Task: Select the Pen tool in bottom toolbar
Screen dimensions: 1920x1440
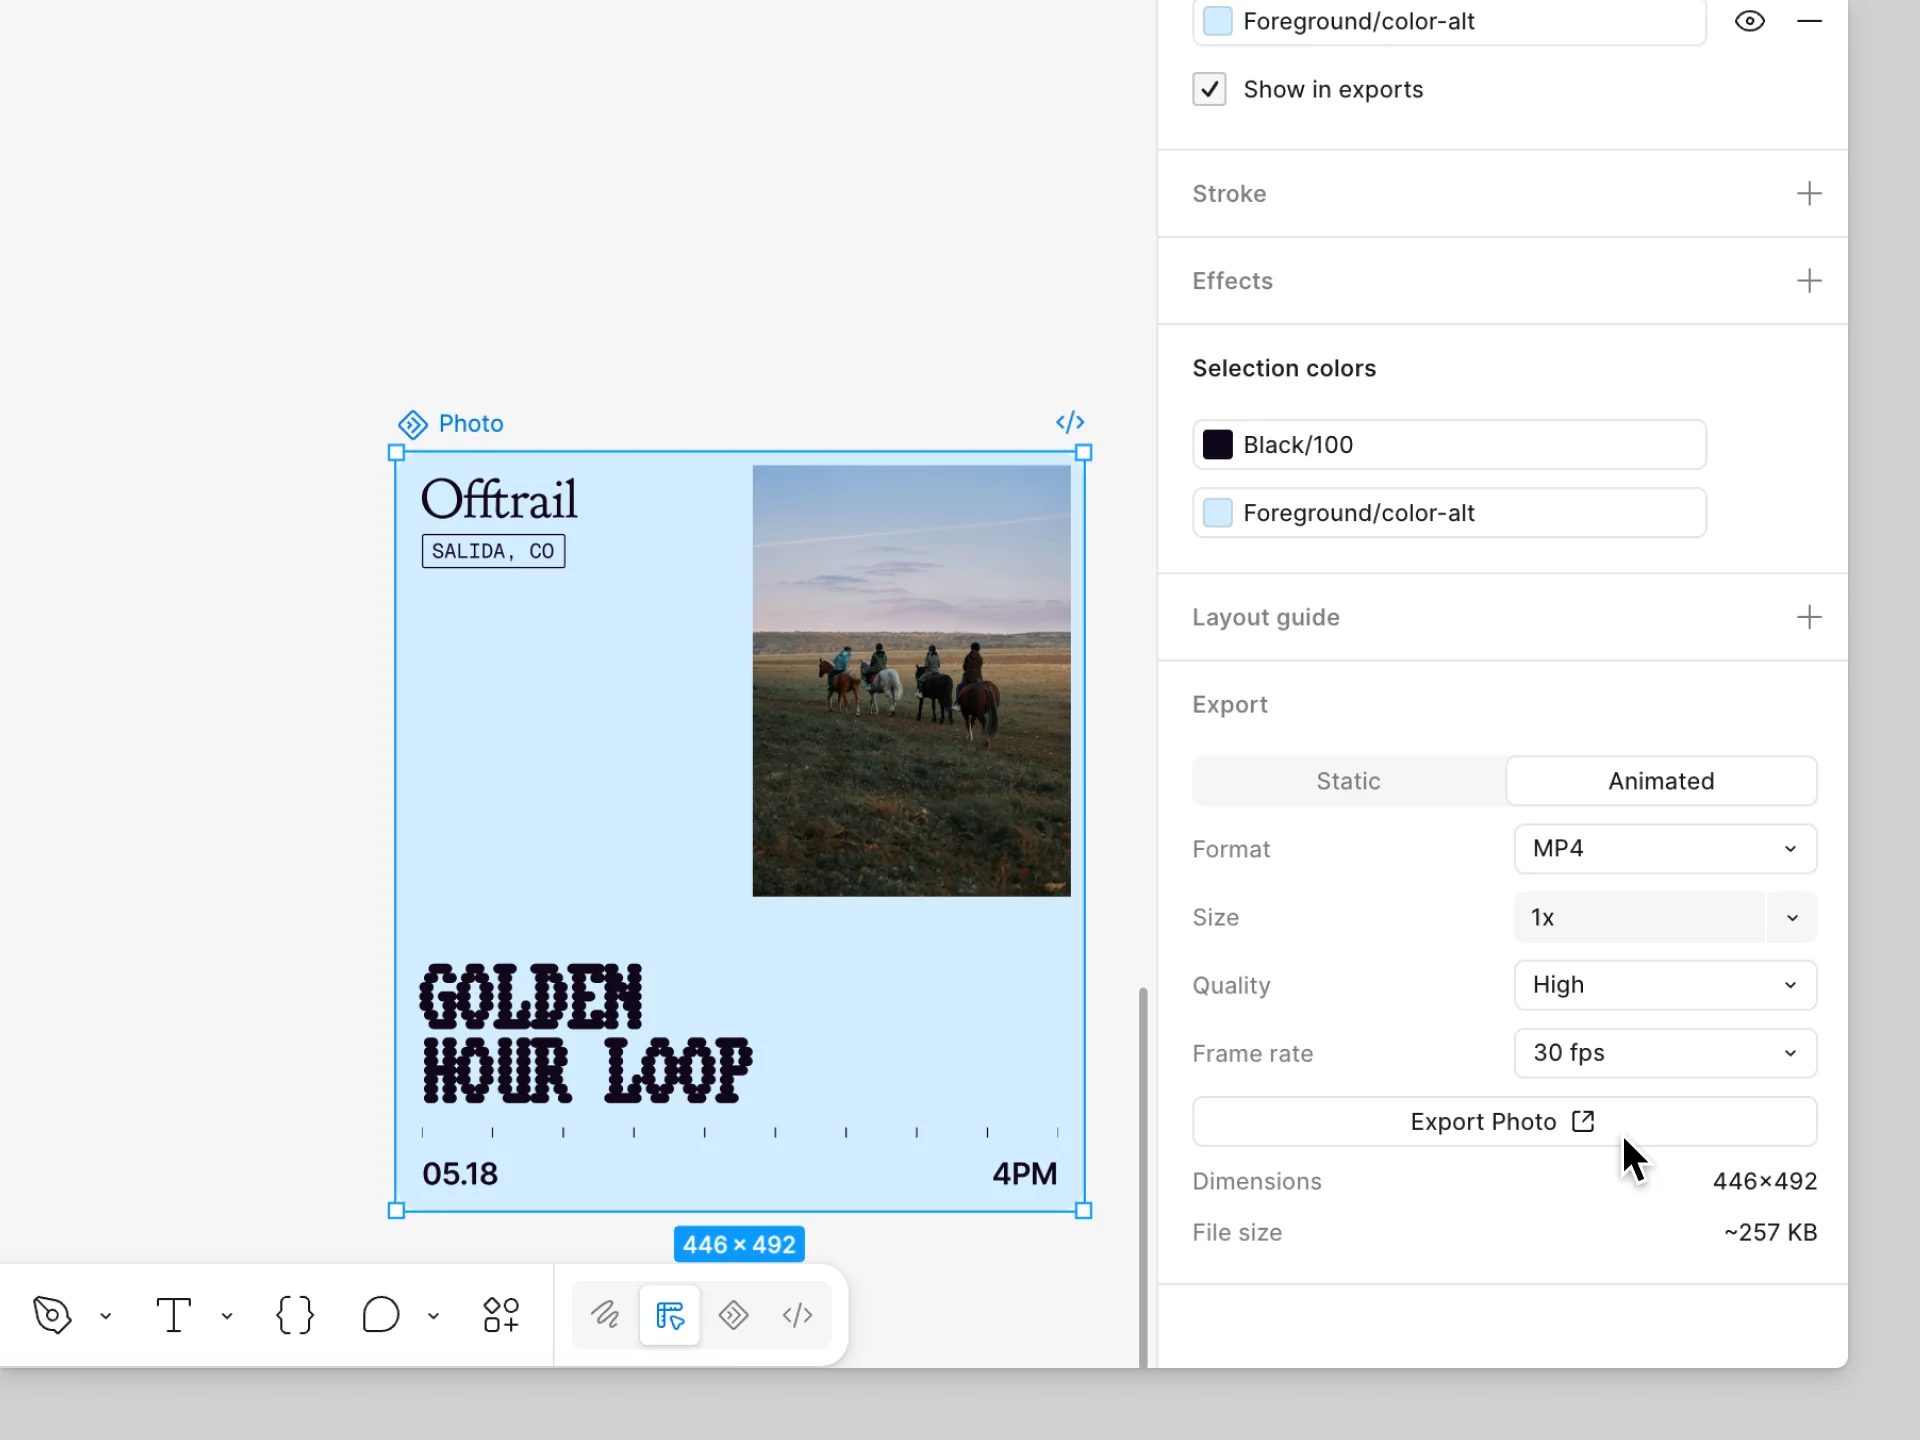Action: [52, 1315]
